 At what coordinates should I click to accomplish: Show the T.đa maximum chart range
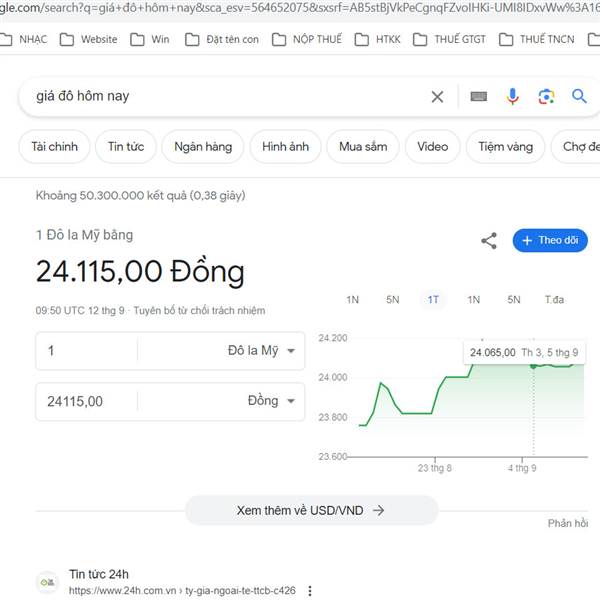[x=554, y=300]
